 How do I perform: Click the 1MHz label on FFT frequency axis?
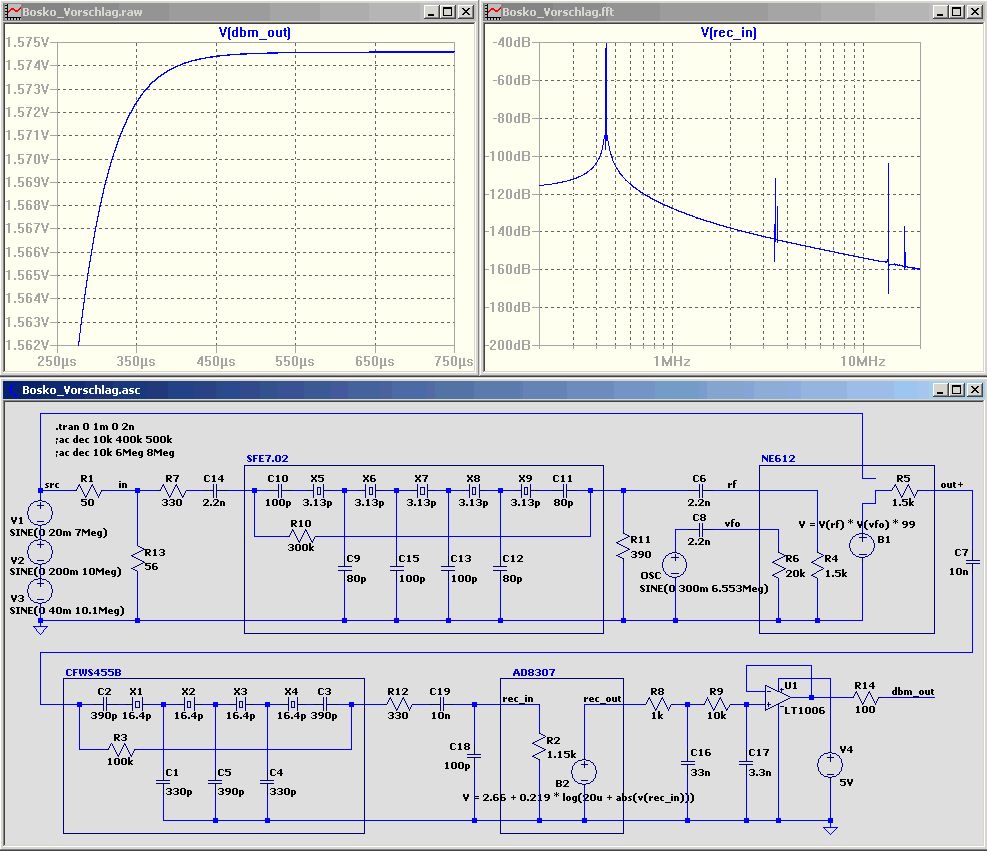tap(671, 360)
